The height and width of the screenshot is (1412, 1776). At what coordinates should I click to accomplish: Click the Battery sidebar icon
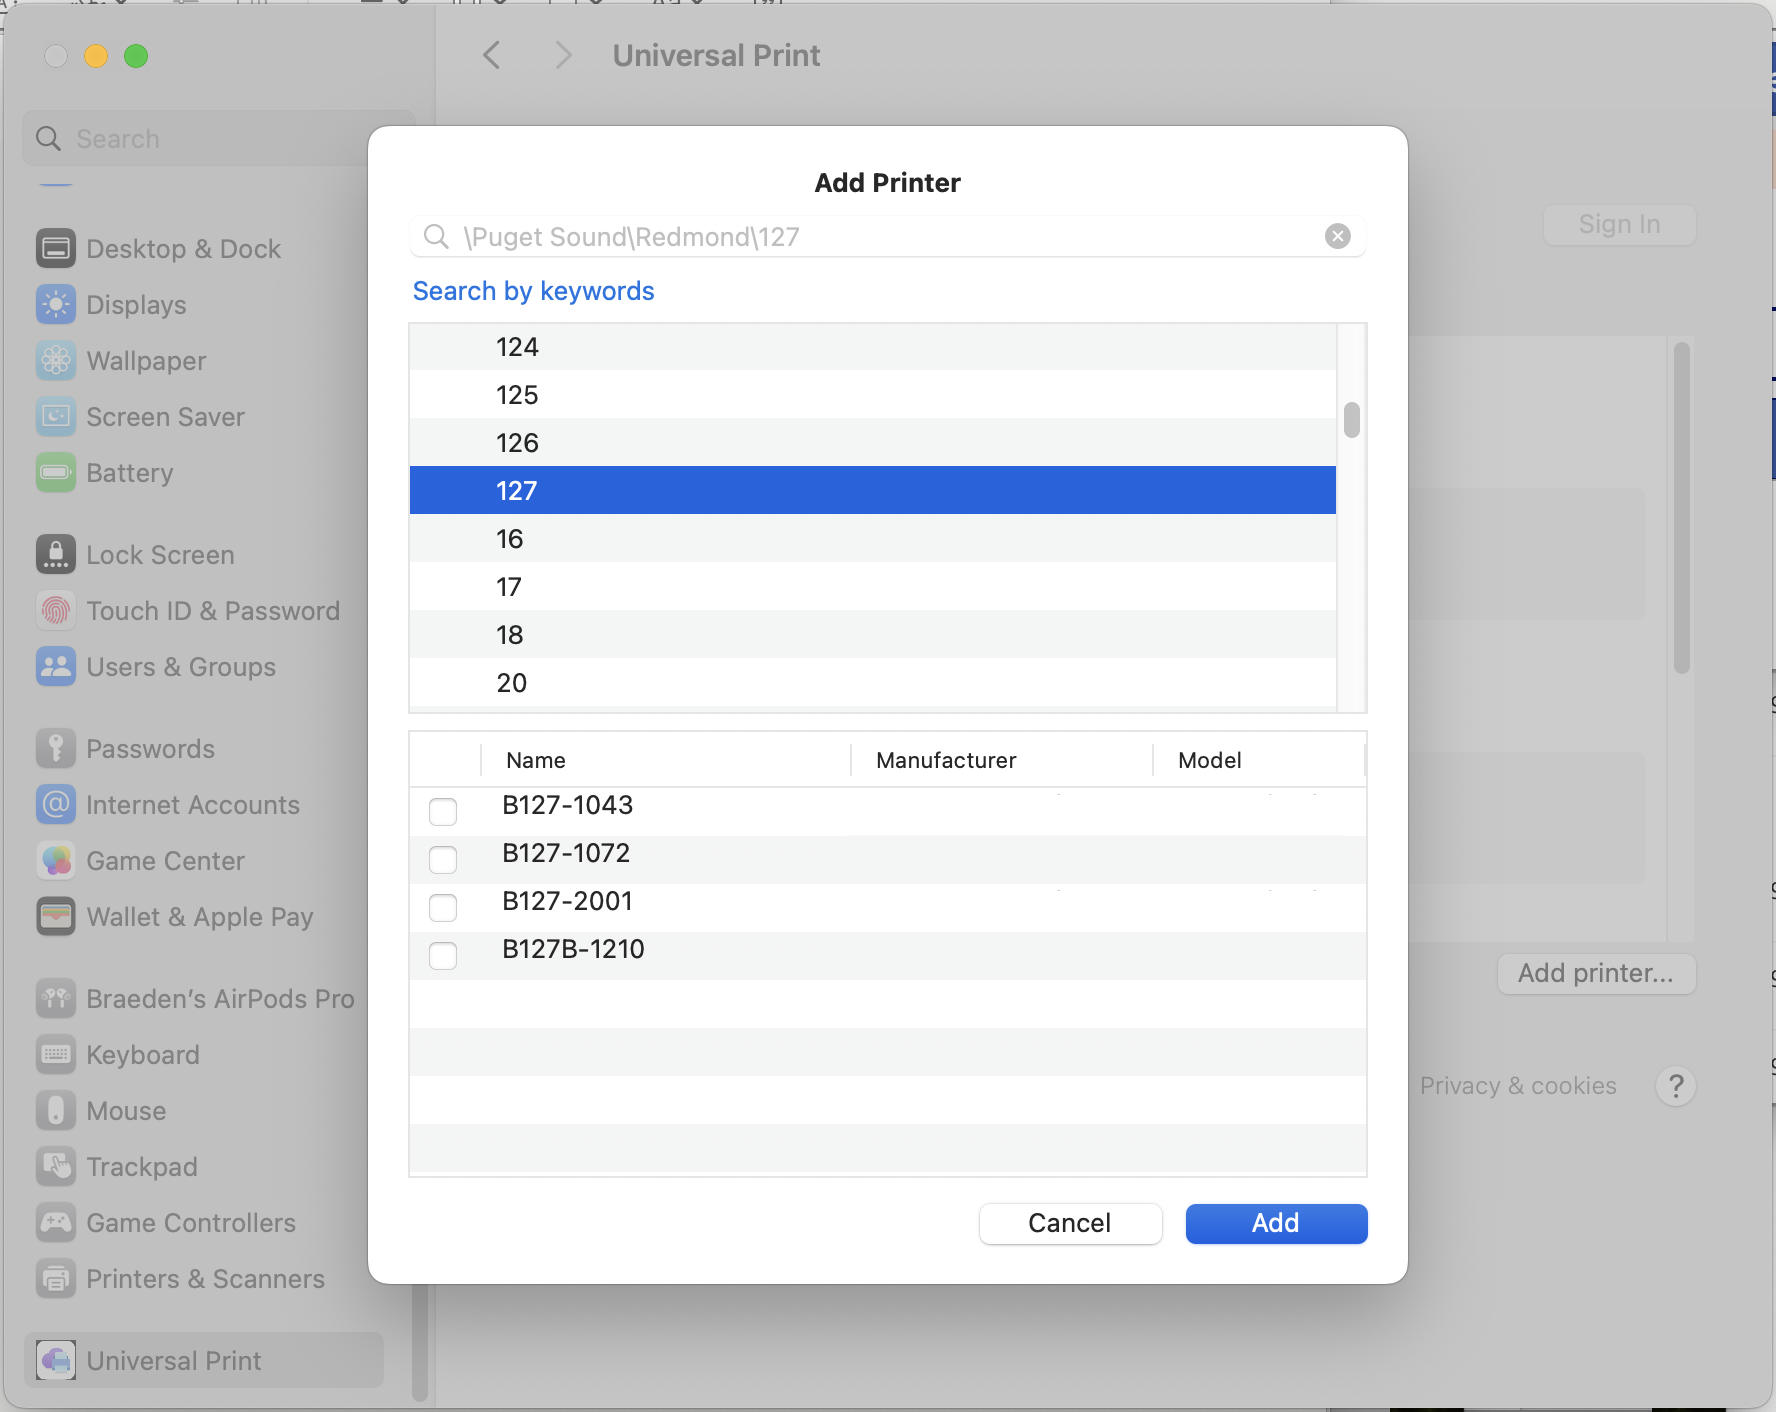(x=56, y=472)
